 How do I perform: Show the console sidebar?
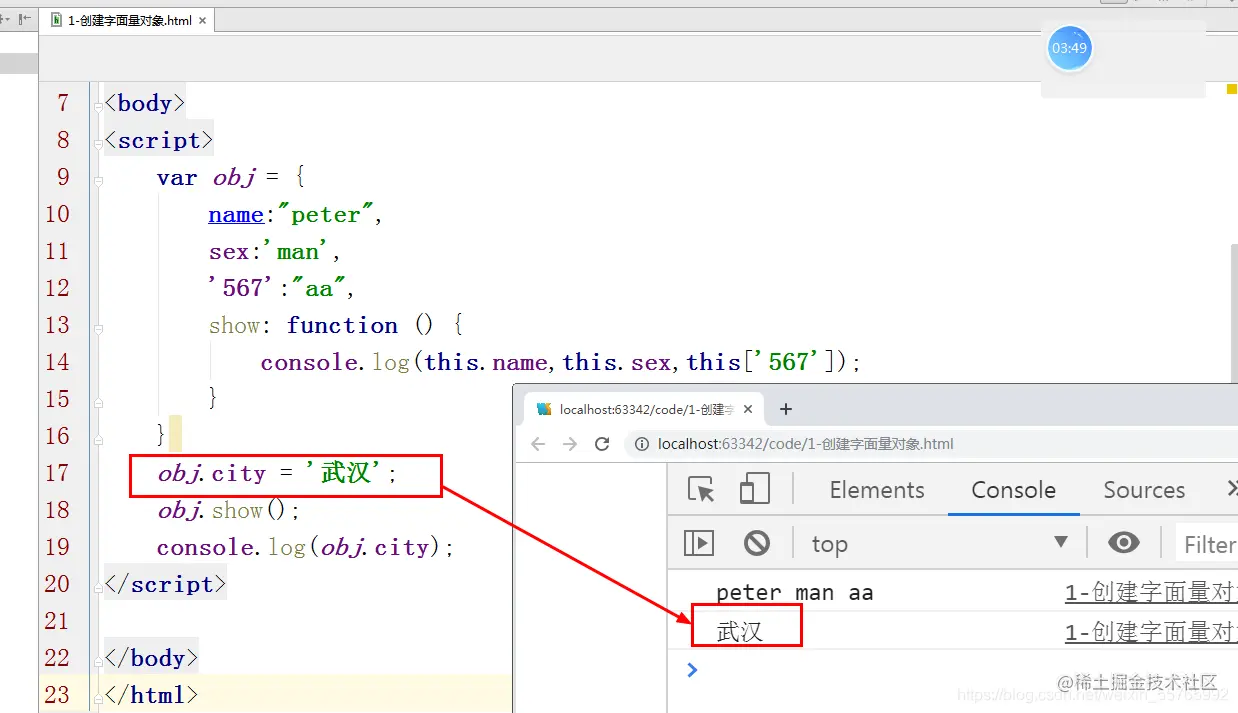(x=699, y=543)
